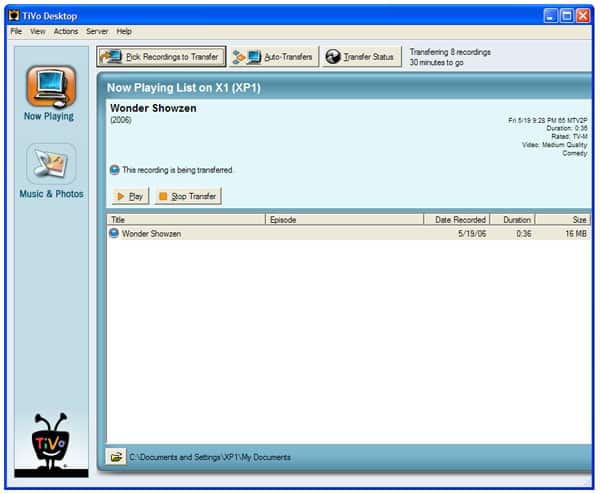The width and height of the screenshot is (600, 494).
Task: Open the Actions menu
Action: pos(66,32)
